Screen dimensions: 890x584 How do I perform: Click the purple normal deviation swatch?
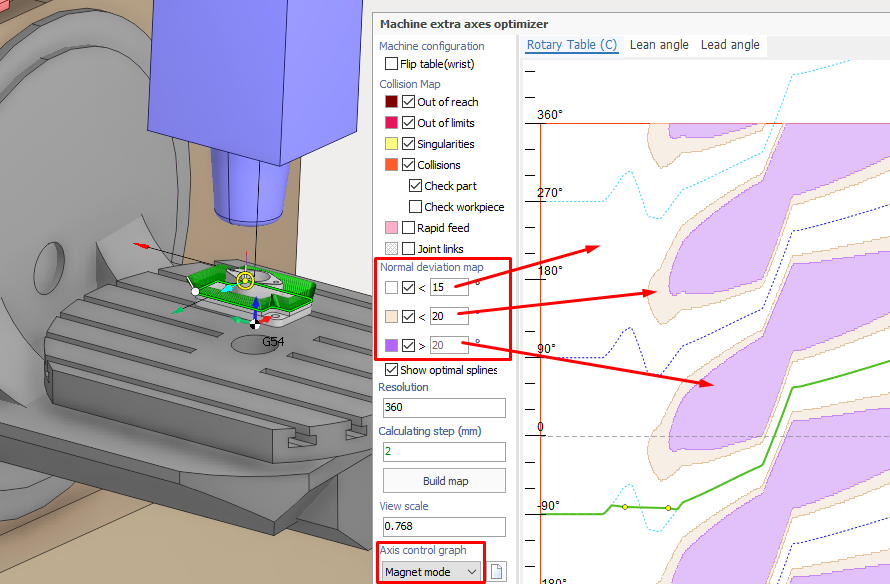391,346
